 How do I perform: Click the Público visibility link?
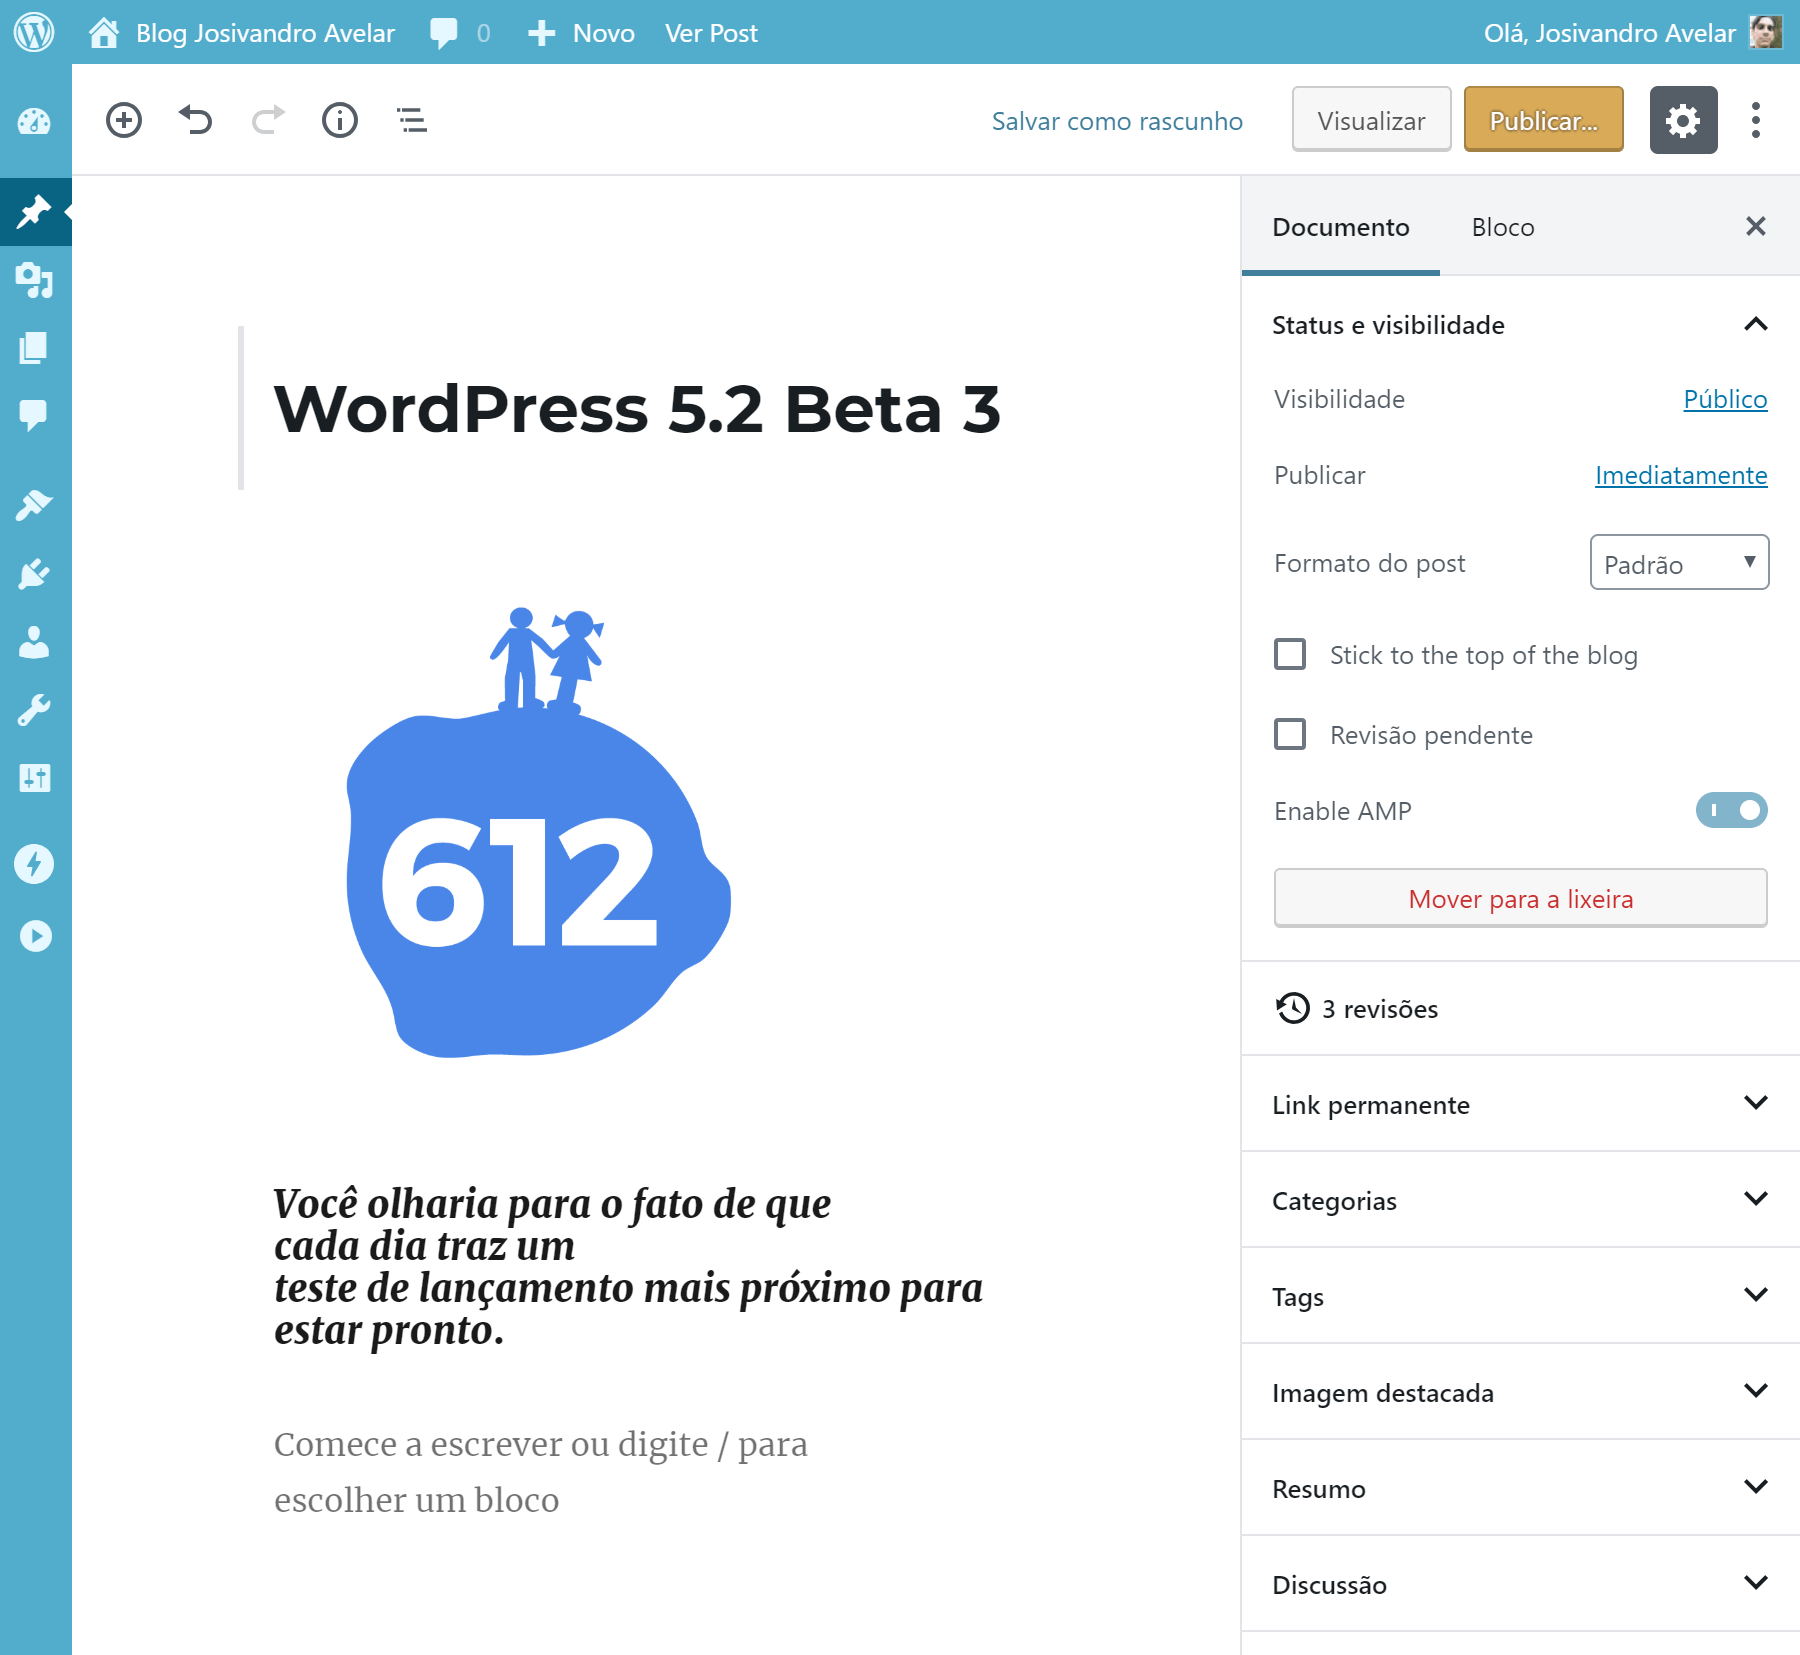click(1725, 399)
